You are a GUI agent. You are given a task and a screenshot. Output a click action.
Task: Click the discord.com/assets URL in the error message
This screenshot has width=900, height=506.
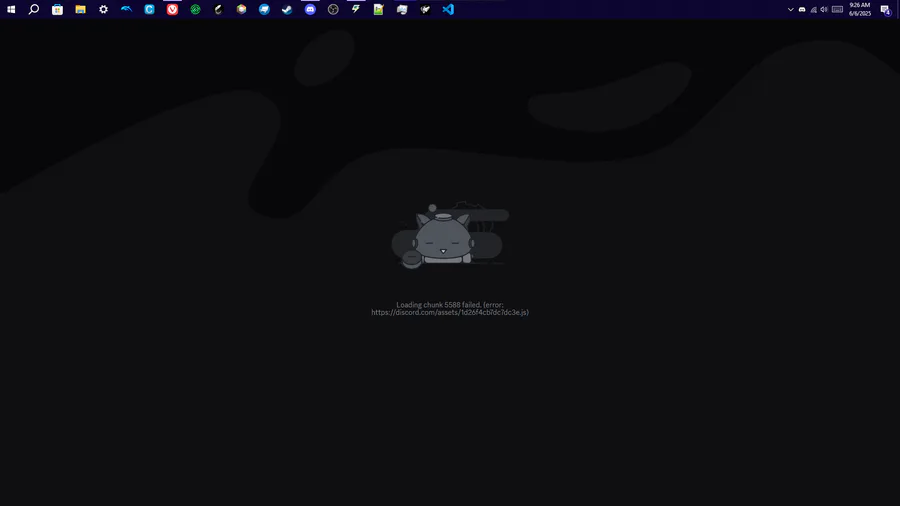pos(450,313)
